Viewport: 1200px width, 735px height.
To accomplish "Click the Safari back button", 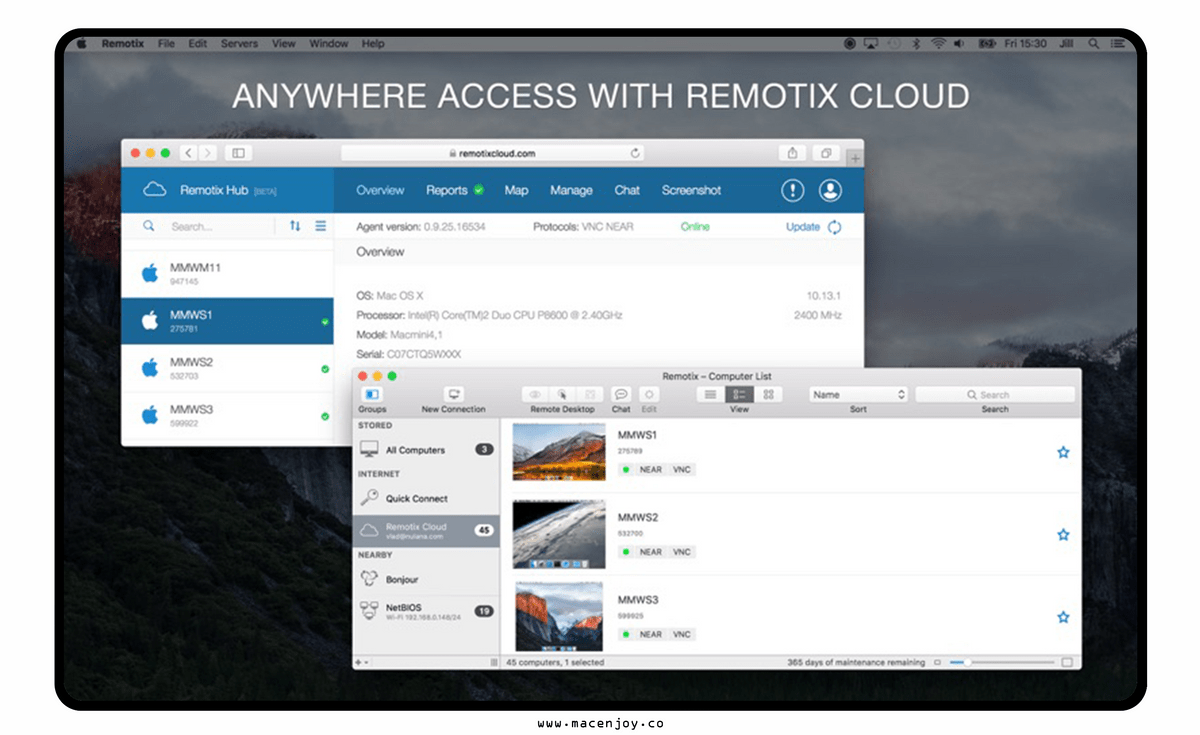I will tap(189, 153).
